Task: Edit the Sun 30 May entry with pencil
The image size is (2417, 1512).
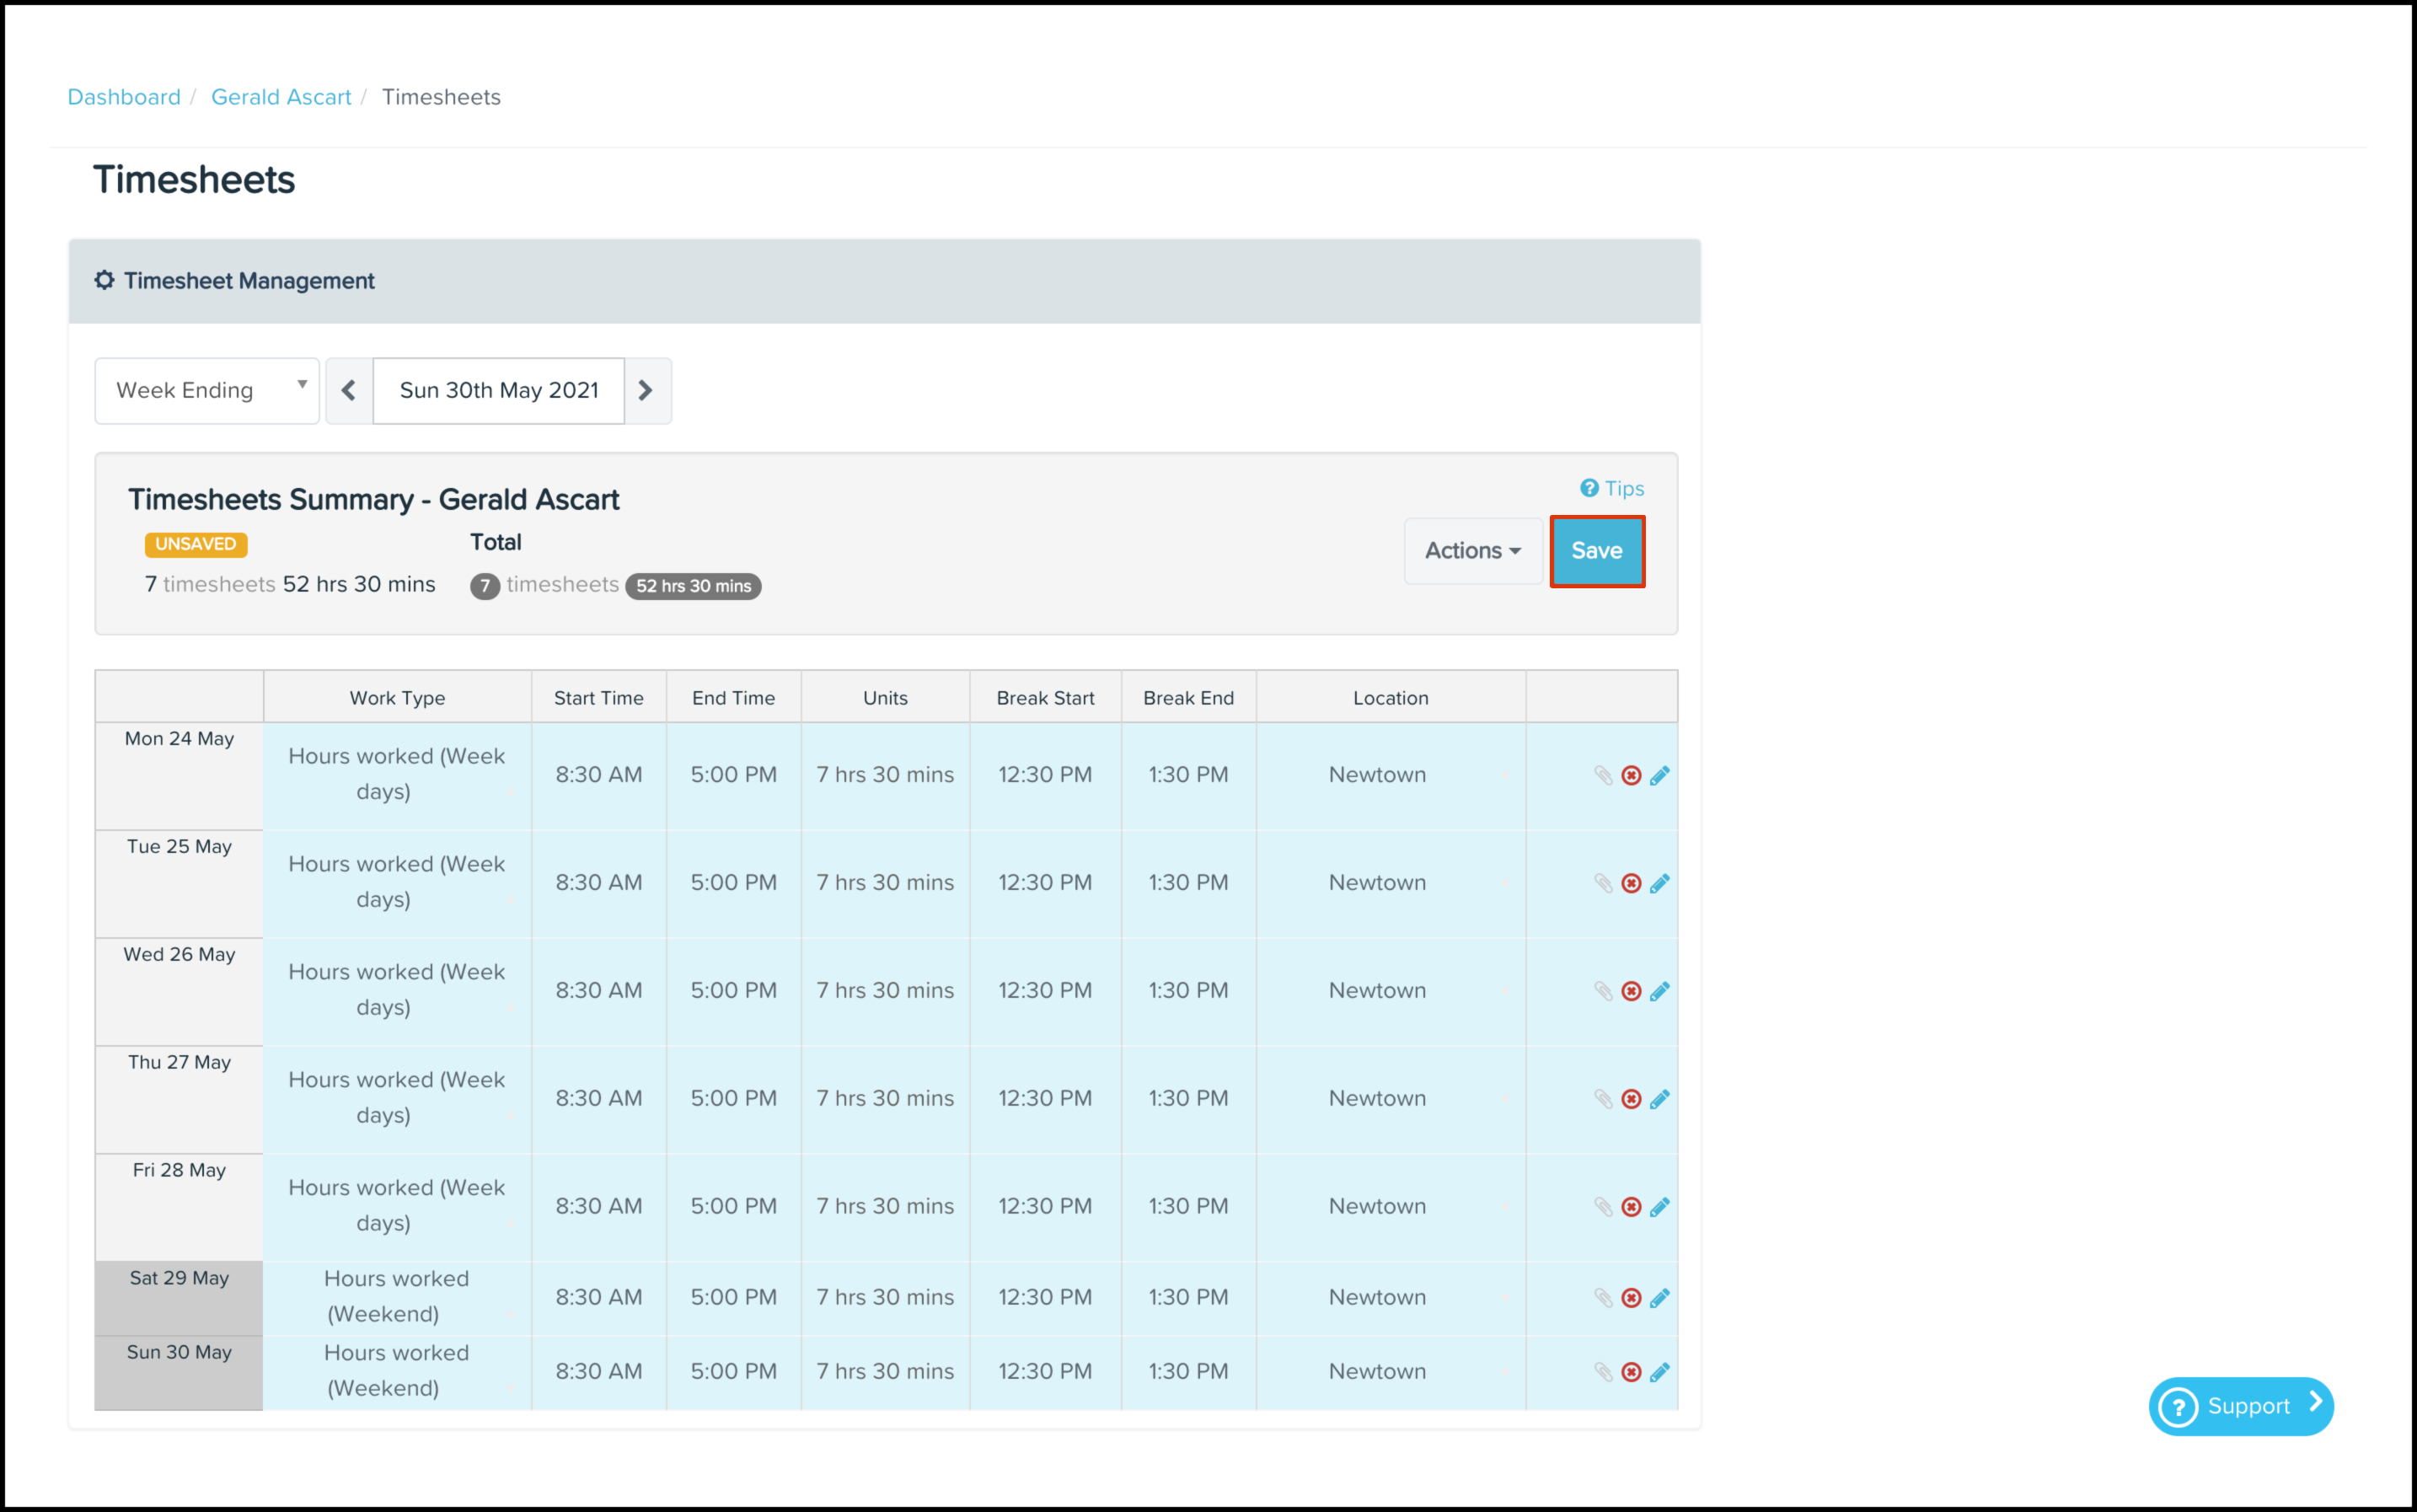Action: 1659,1372
